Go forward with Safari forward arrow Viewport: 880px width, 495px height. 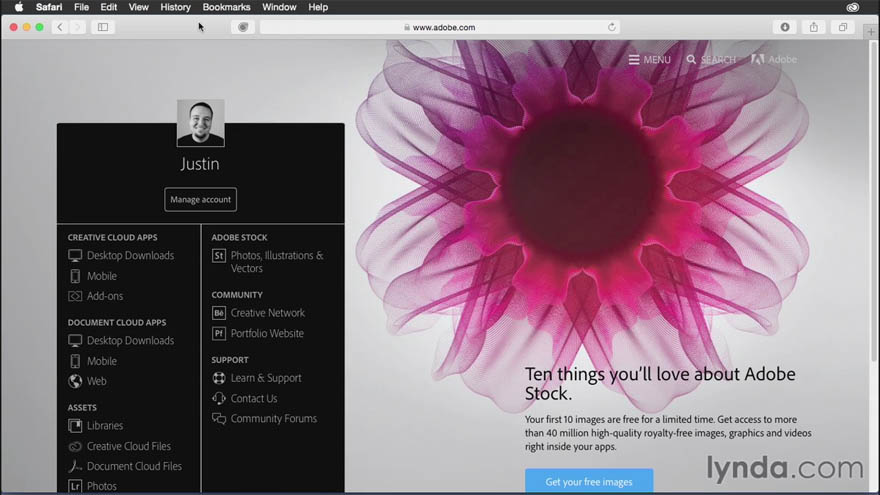point(77,27)
